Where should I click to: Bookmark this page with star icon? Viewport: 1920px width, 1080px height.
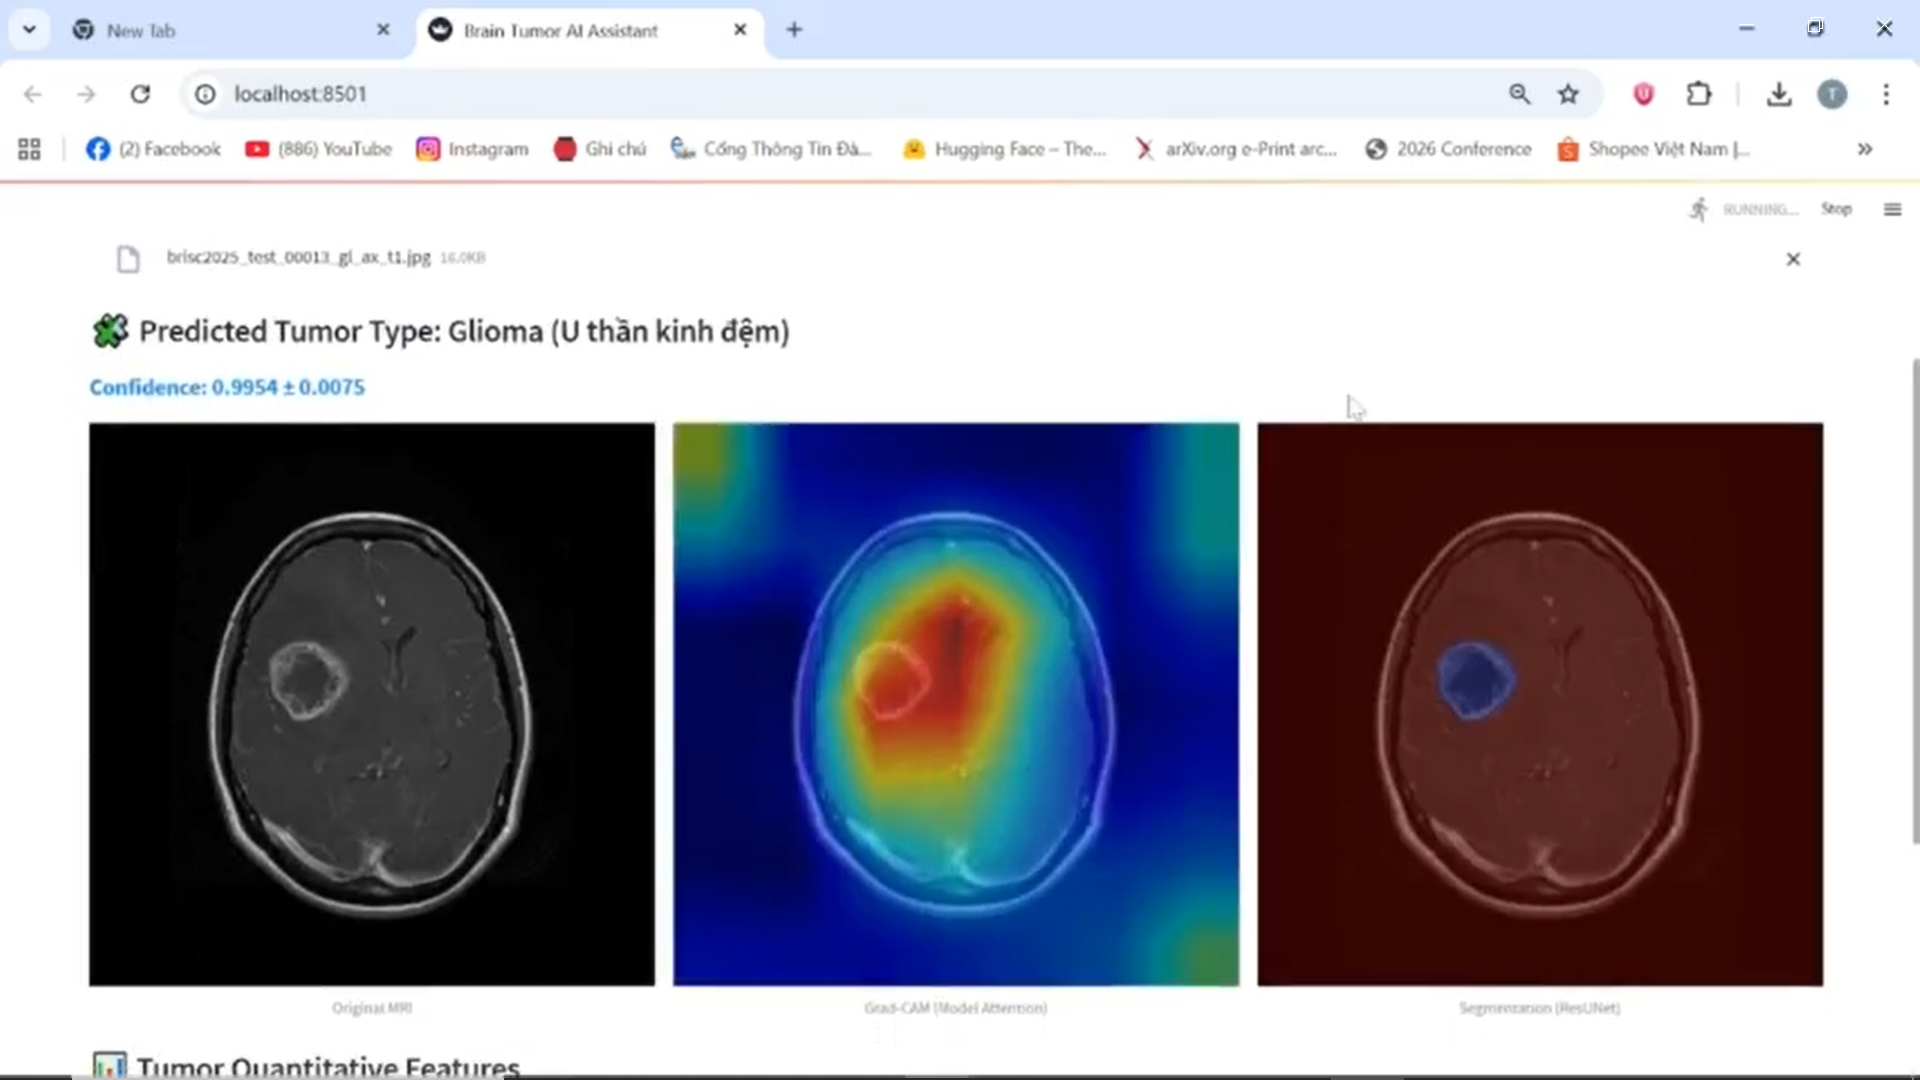click(1568, 94)
